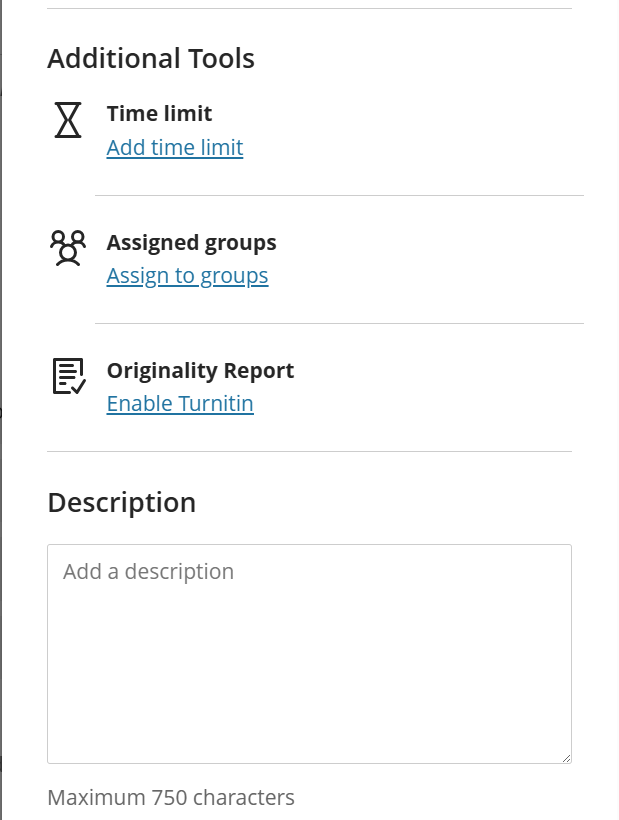The image size is (619, 820).
Task: Open the Add time limit link
Action: pyautogui.click(x=175, y=148)
